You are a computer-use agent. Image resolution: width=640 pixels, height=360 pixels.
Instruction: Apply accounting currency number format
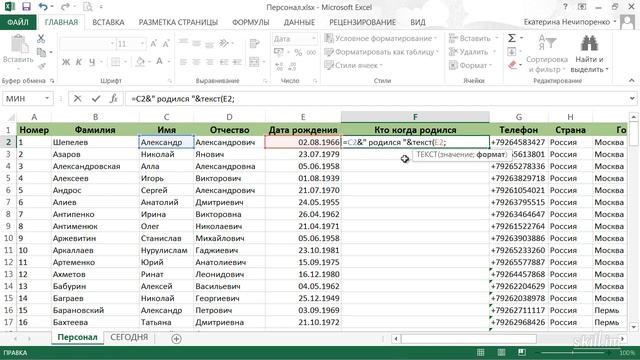click(x=279, y=52)
